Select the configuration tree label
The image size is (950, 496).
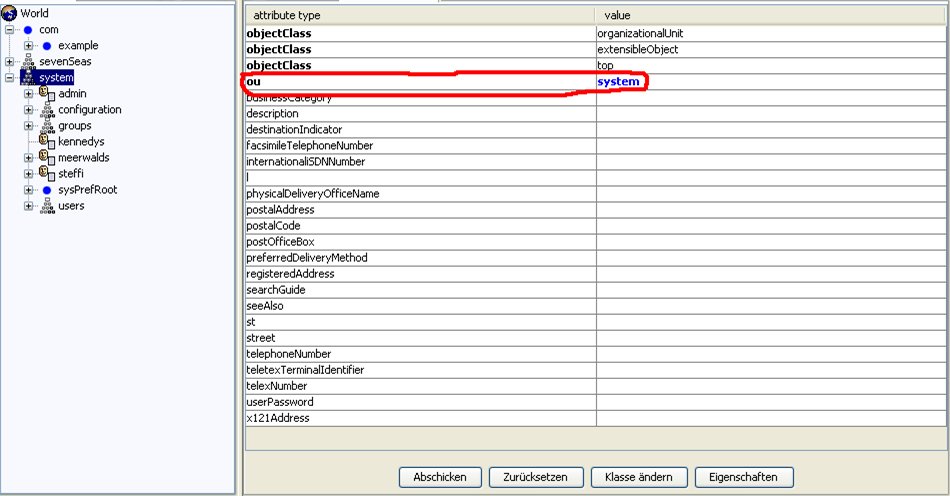90,110
